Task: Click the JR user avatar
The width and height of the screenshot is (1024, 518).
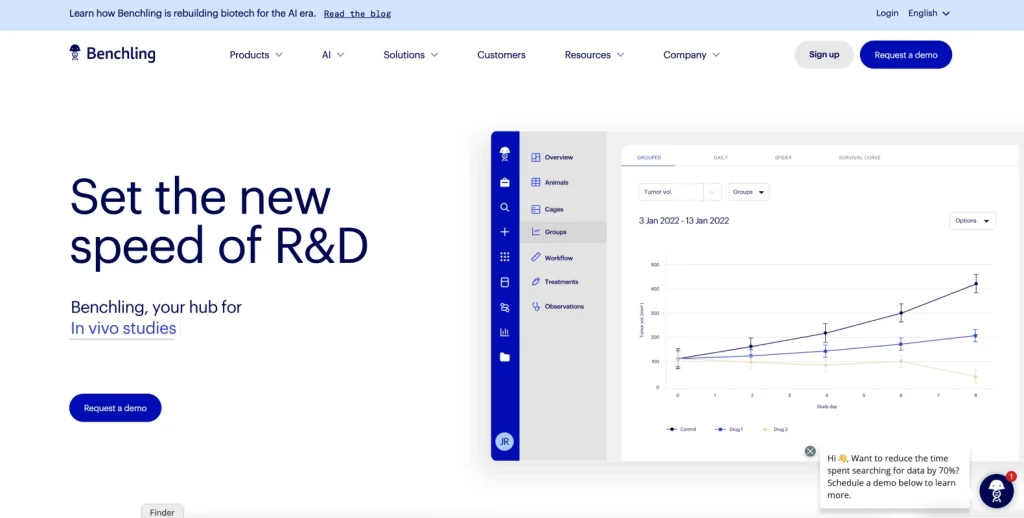Action: (505, 441)
